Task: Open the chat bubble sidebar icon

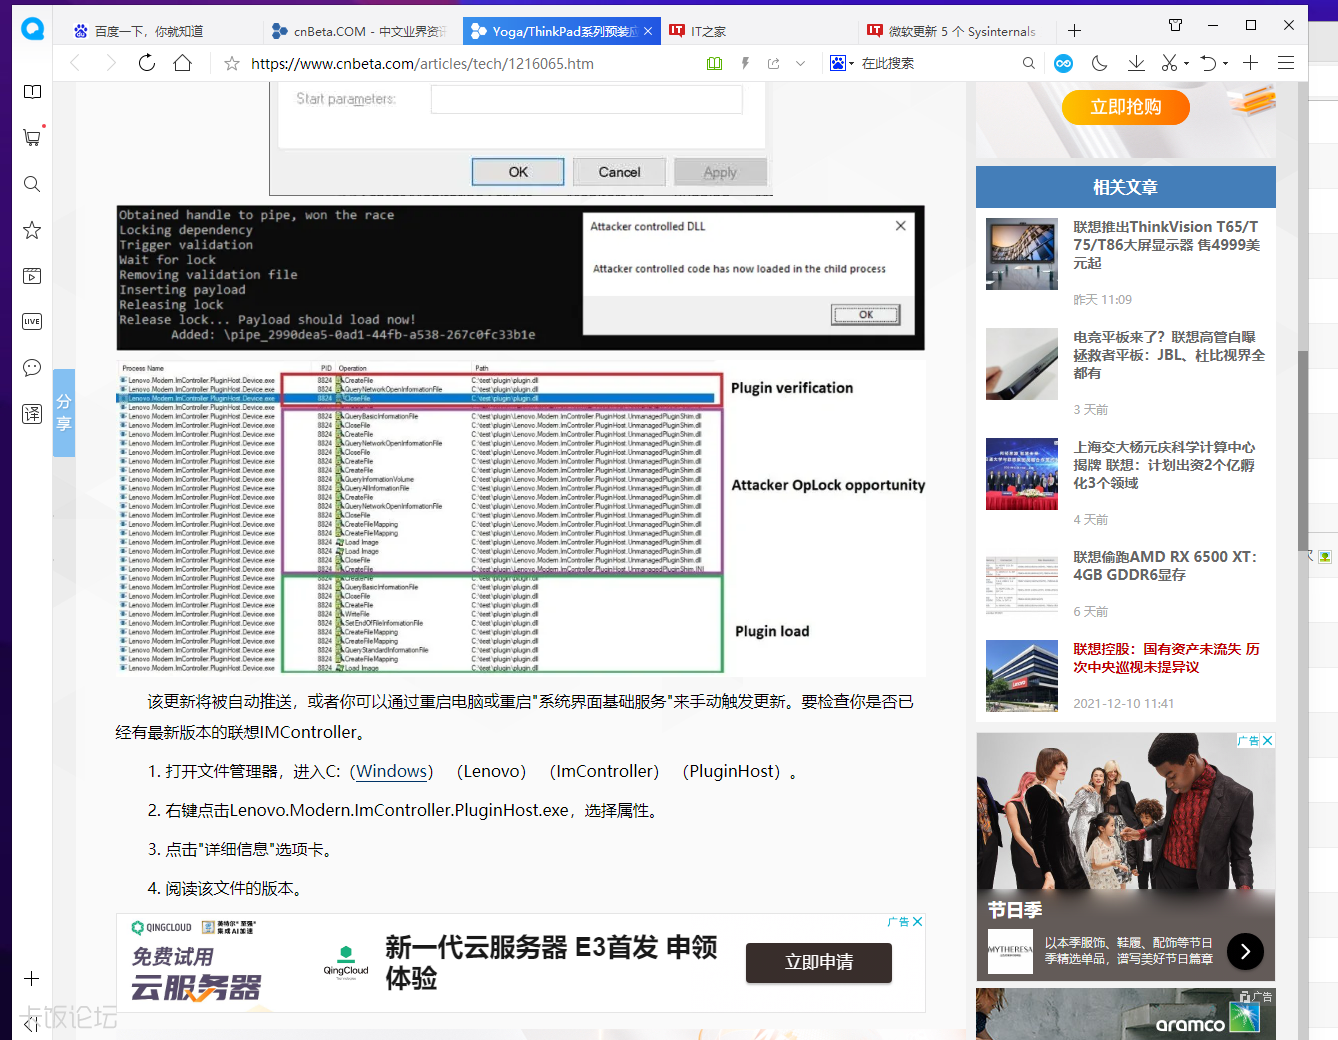Action: point(32,368)
